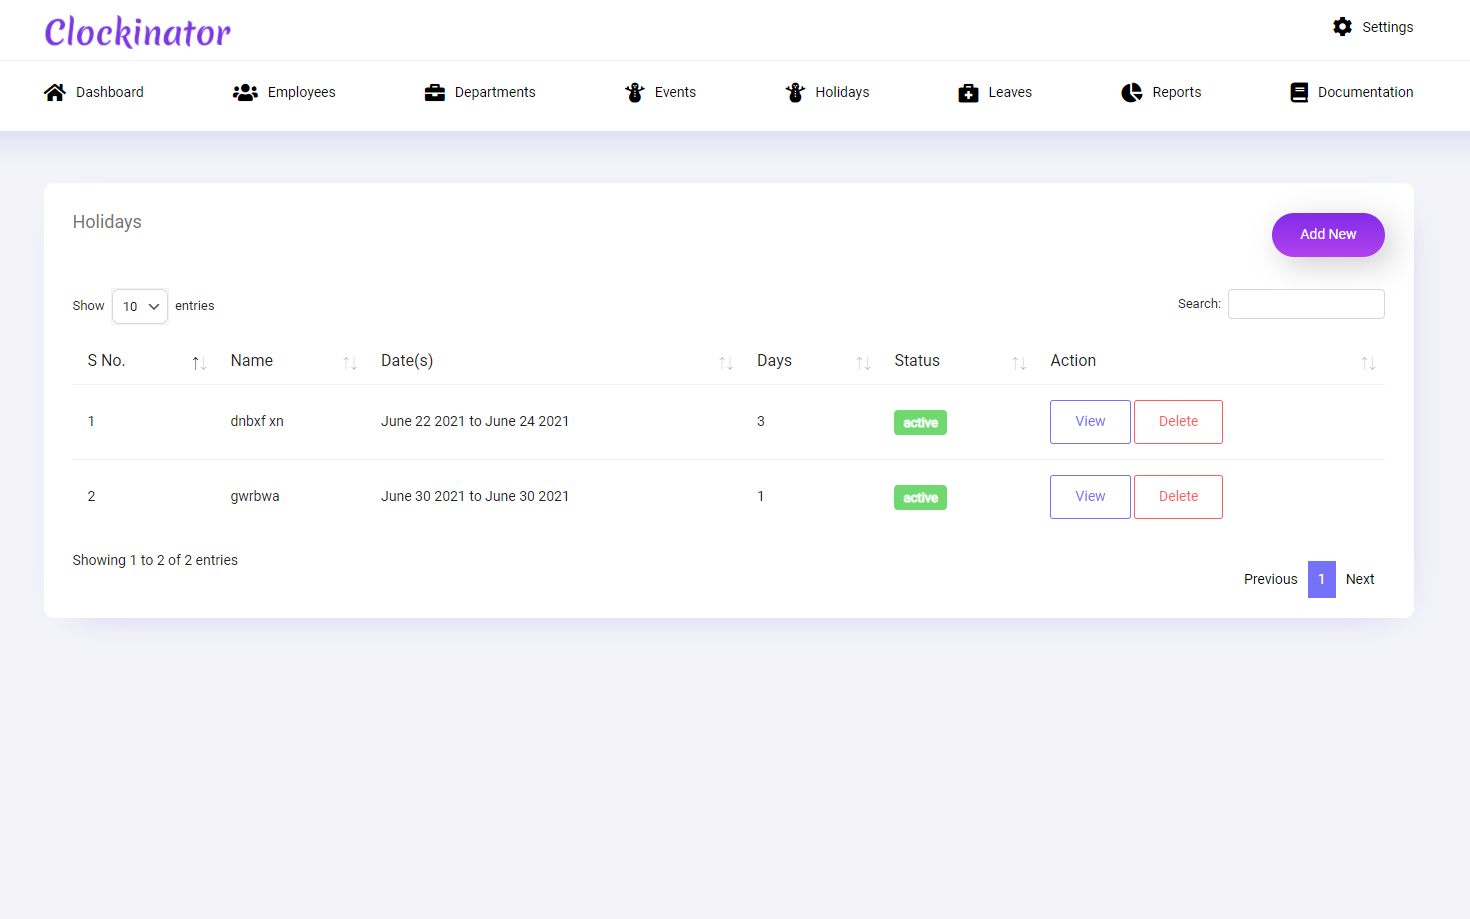
Task: Delete the gwrbwa holiday
Action: pos(1178,497)
